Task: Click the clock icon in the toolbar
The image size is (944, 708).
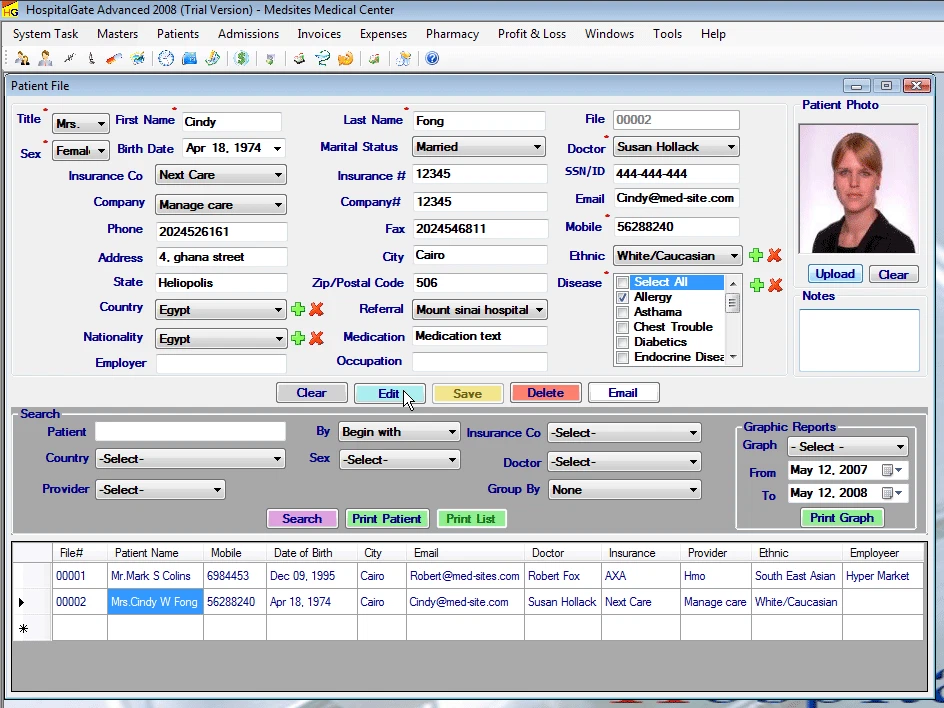Action: pyautogui.click(x=164, y=58)
